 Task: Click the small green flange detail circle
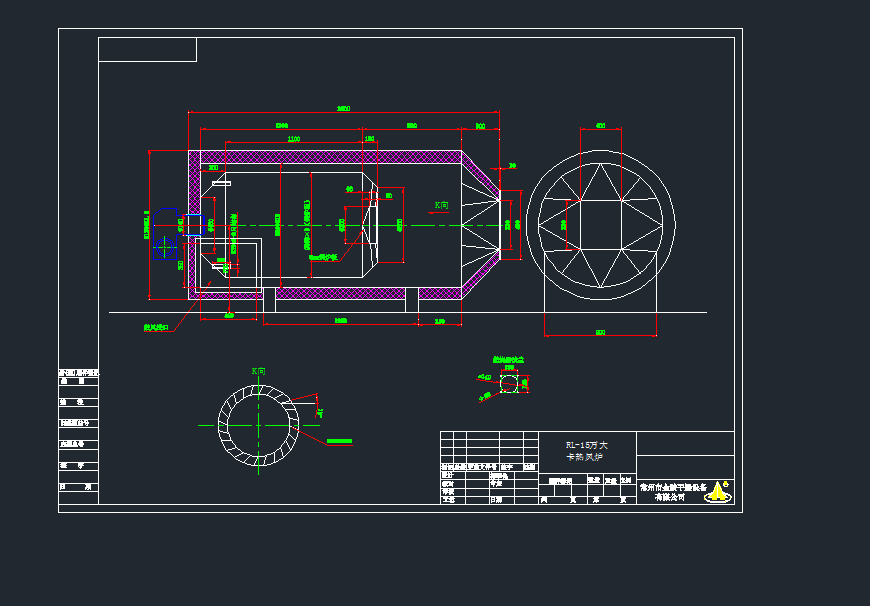(x=508, y=384)
